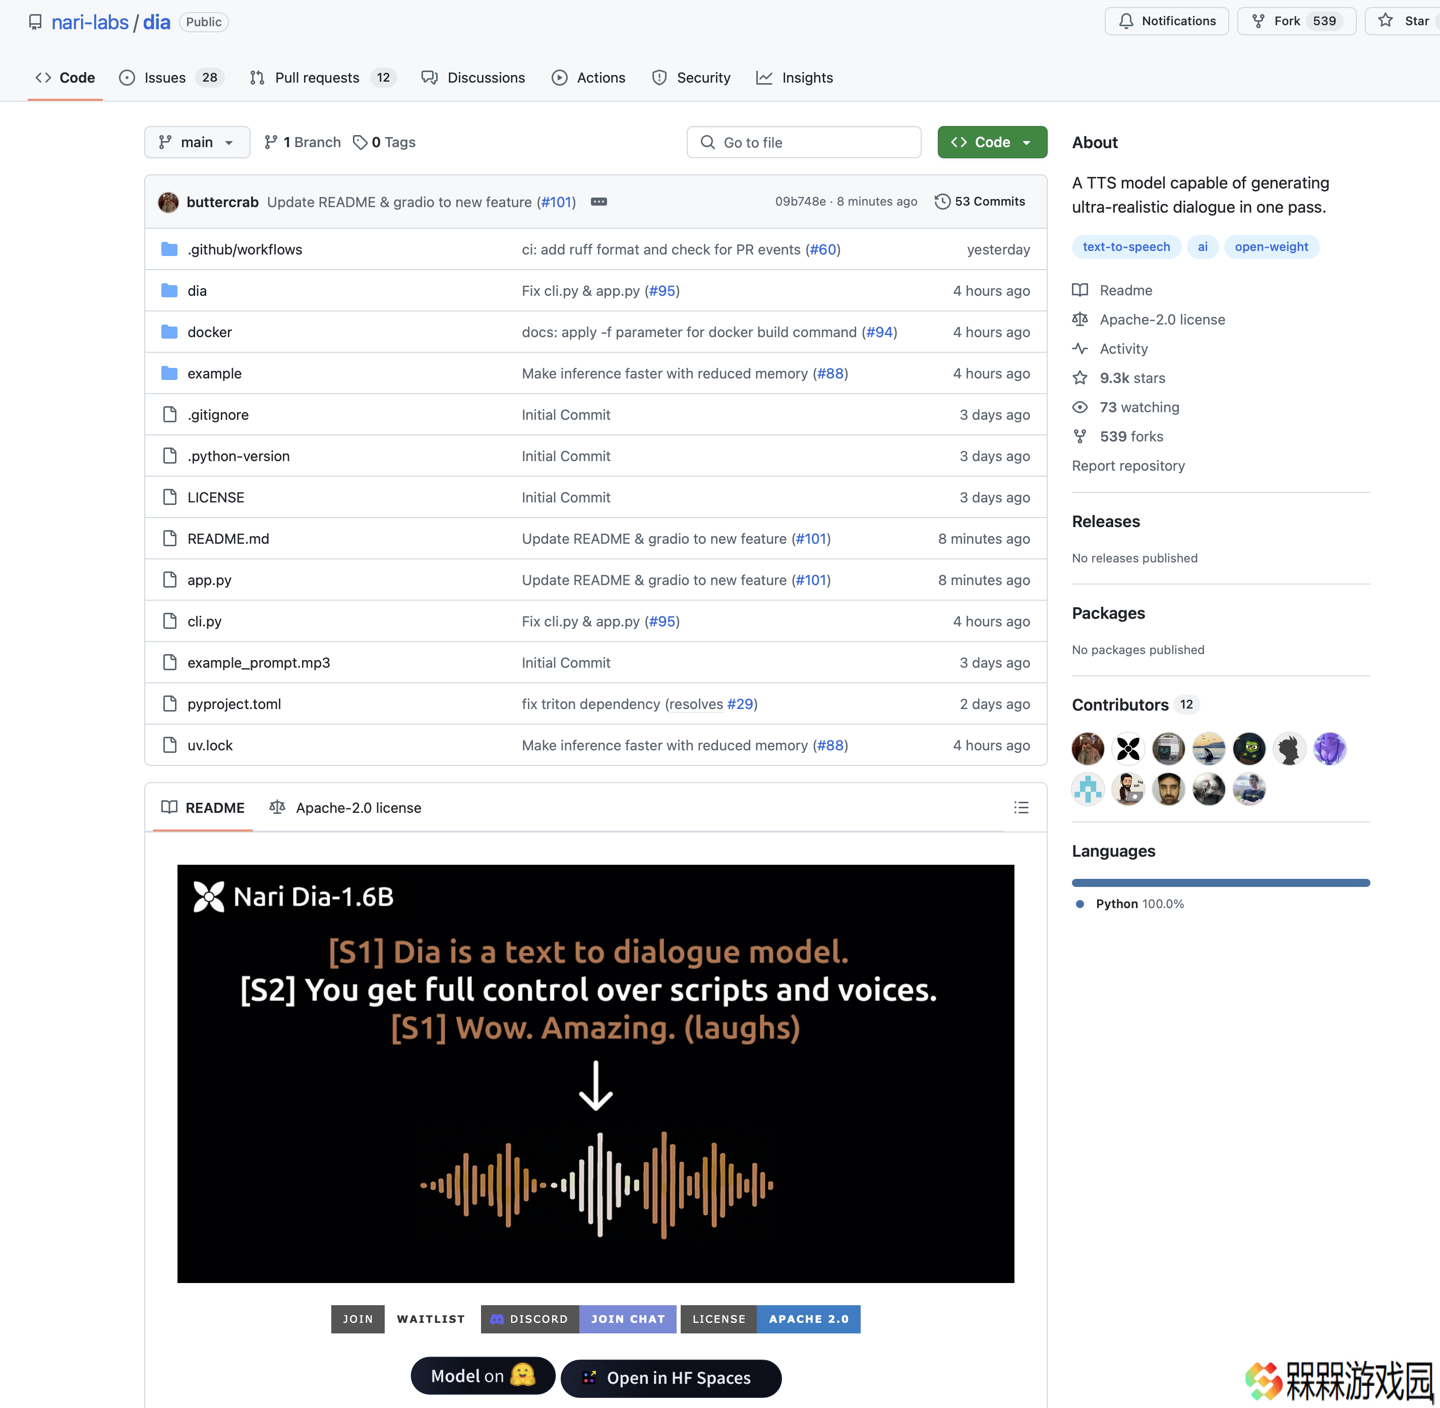Open commit hash 09b748e

(800, 202)
